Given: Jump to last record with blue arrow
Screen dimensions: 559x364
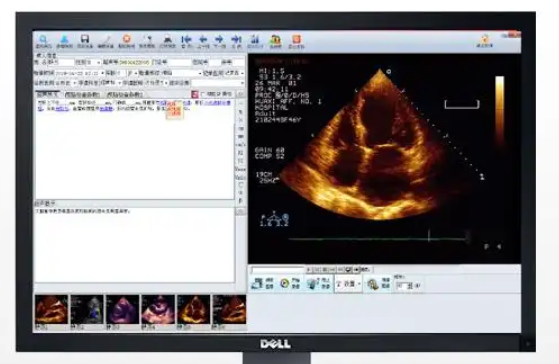Looking at the screenshot, I should coord(236,39).
